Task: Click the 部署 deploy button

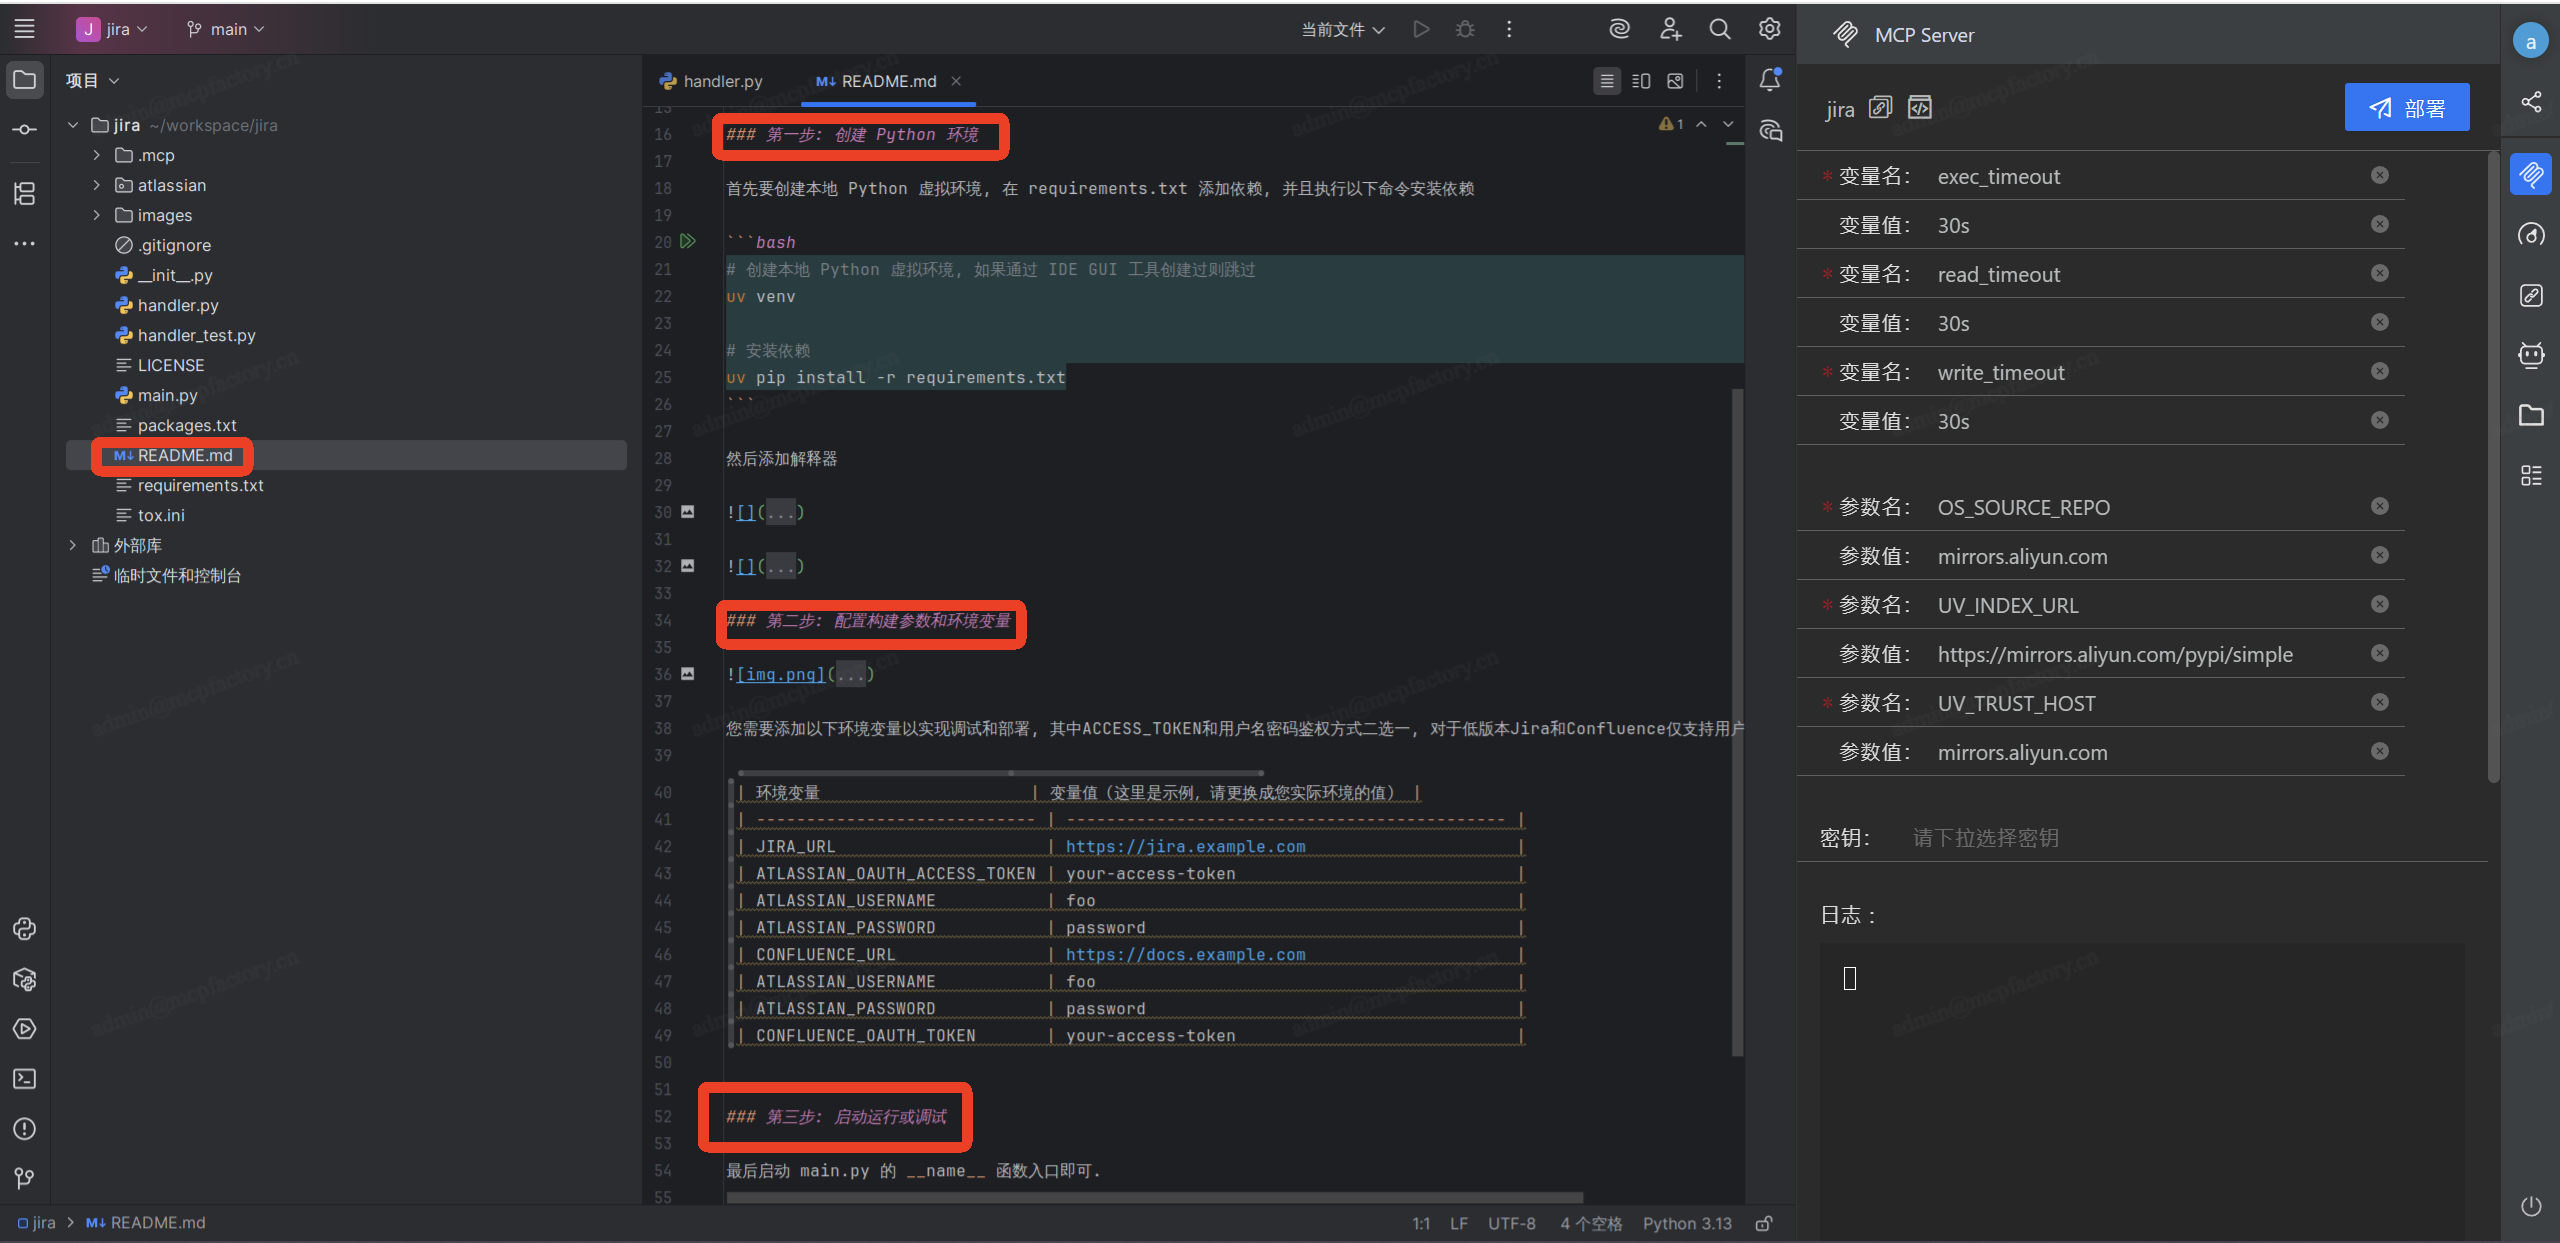Action: click(x=2406, y=108)
